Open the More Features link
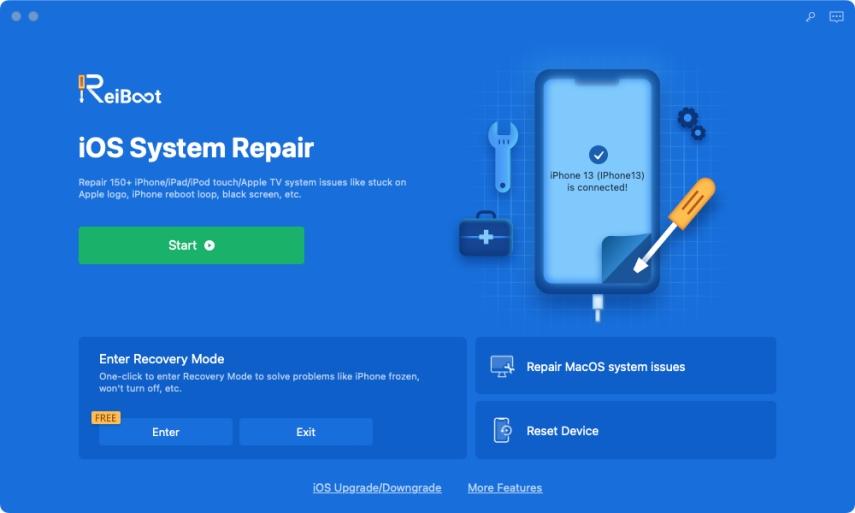 [505, 488]
